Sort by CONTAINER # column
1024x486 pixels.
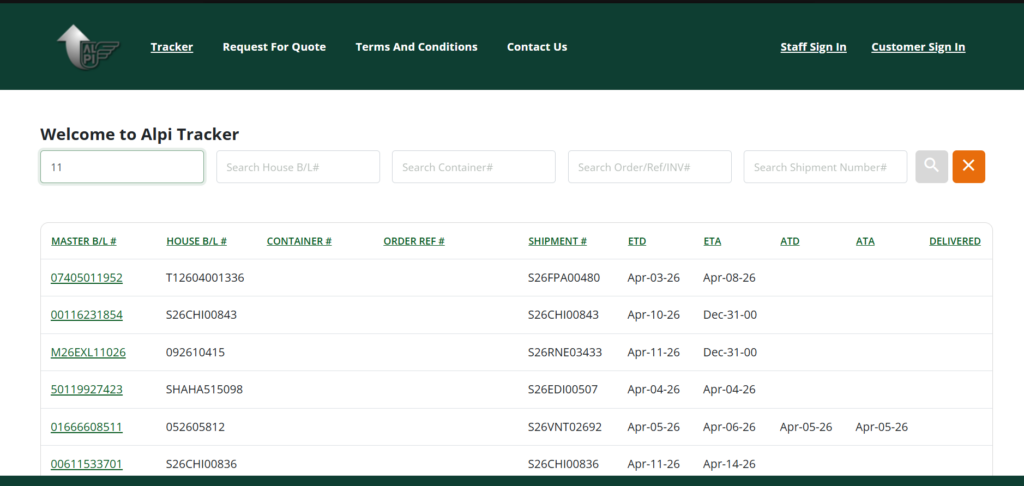[x=299, y=241]
